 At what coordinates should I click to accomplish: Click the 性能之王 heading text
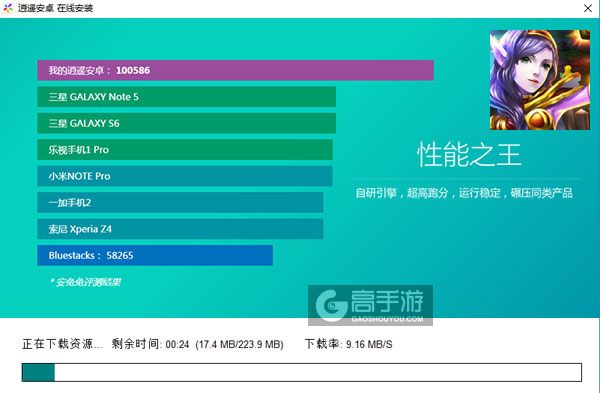pos(469,155)
